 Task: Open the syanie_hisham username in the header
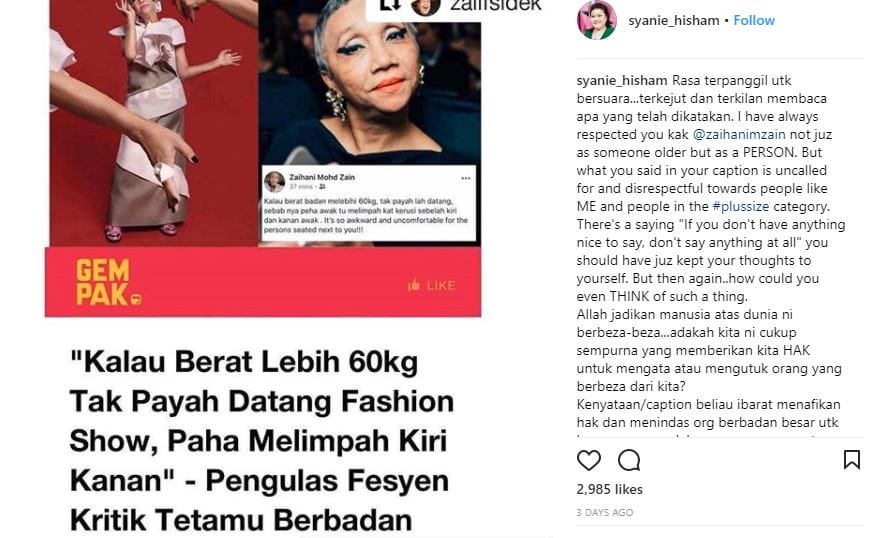pos(674,21)
